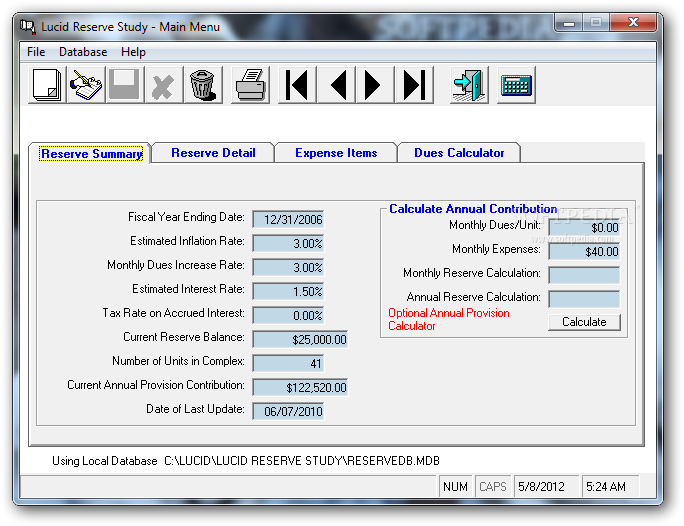
Task: Click the Edit record hand-writing icon
Action: (86, 85)
